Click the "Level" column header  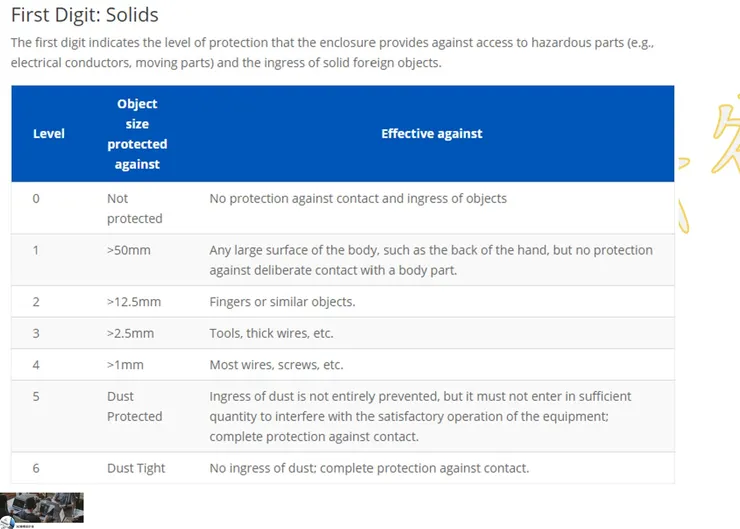point(48,134)
